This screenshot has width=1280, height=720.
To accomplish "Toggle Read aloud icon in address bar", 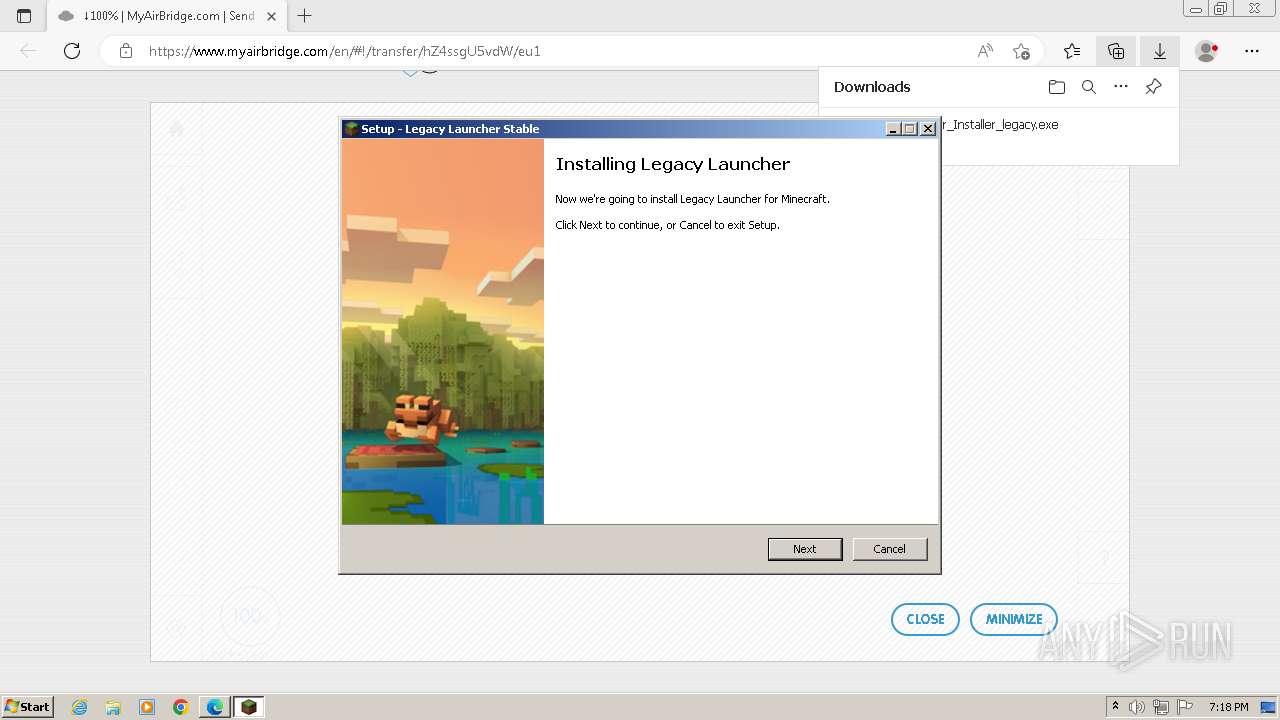I will click(985, 51).
